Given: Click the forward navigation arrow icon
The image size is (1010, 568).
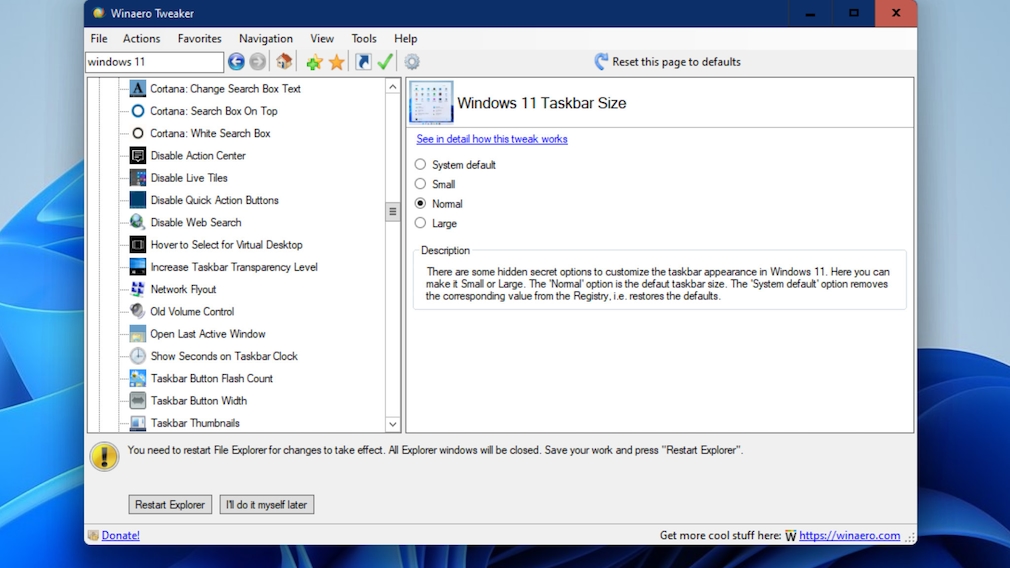Looking at the screenshot, I should 258,62.
